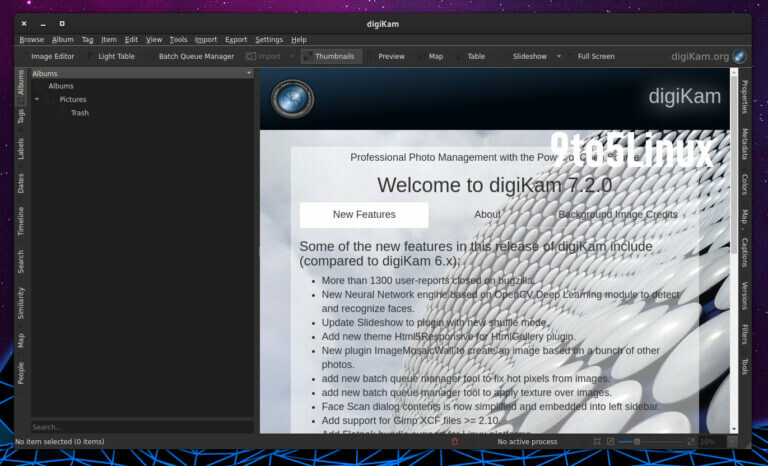The width and height of the screenshot is (768, 466).
Task: Open the Albums panel header dropdown
Action: pos(249,73)
